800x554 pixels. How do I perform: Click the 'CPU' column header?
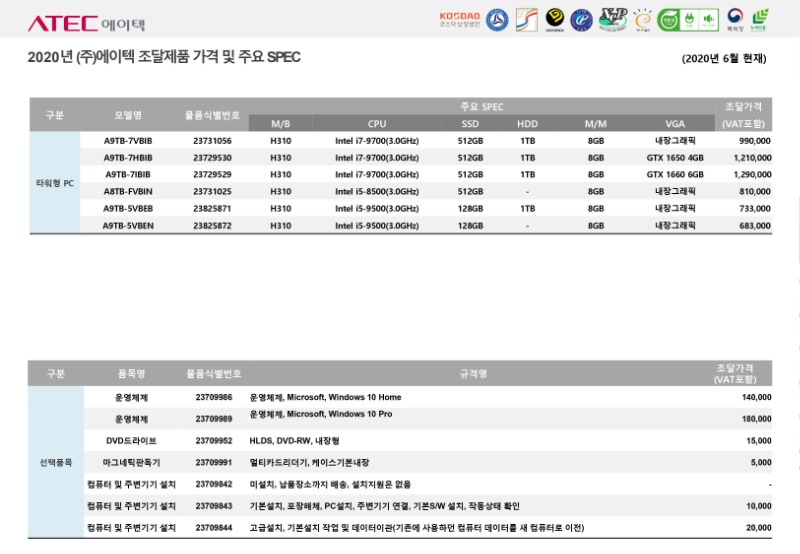[377, 123]
